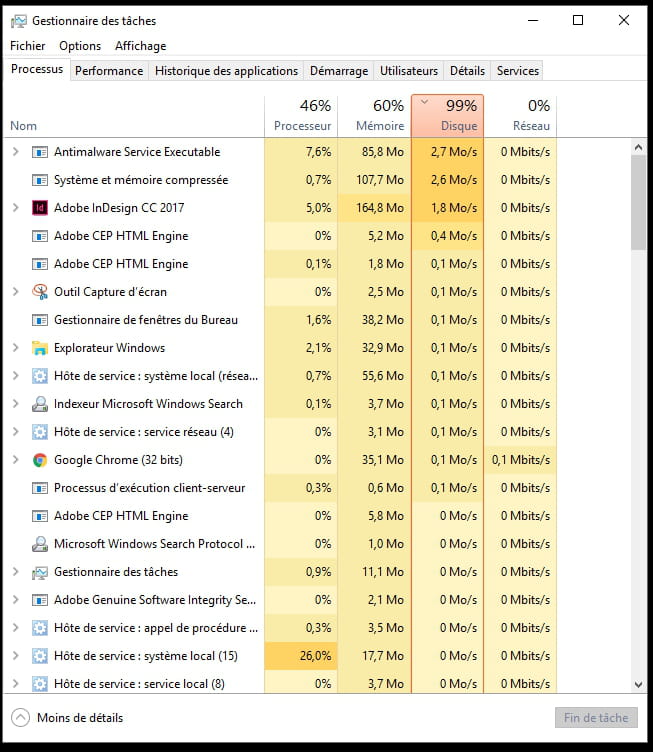Click the Task Manager title bar icon
Screen dimensions: 653x752
click(x=19, y=21)
